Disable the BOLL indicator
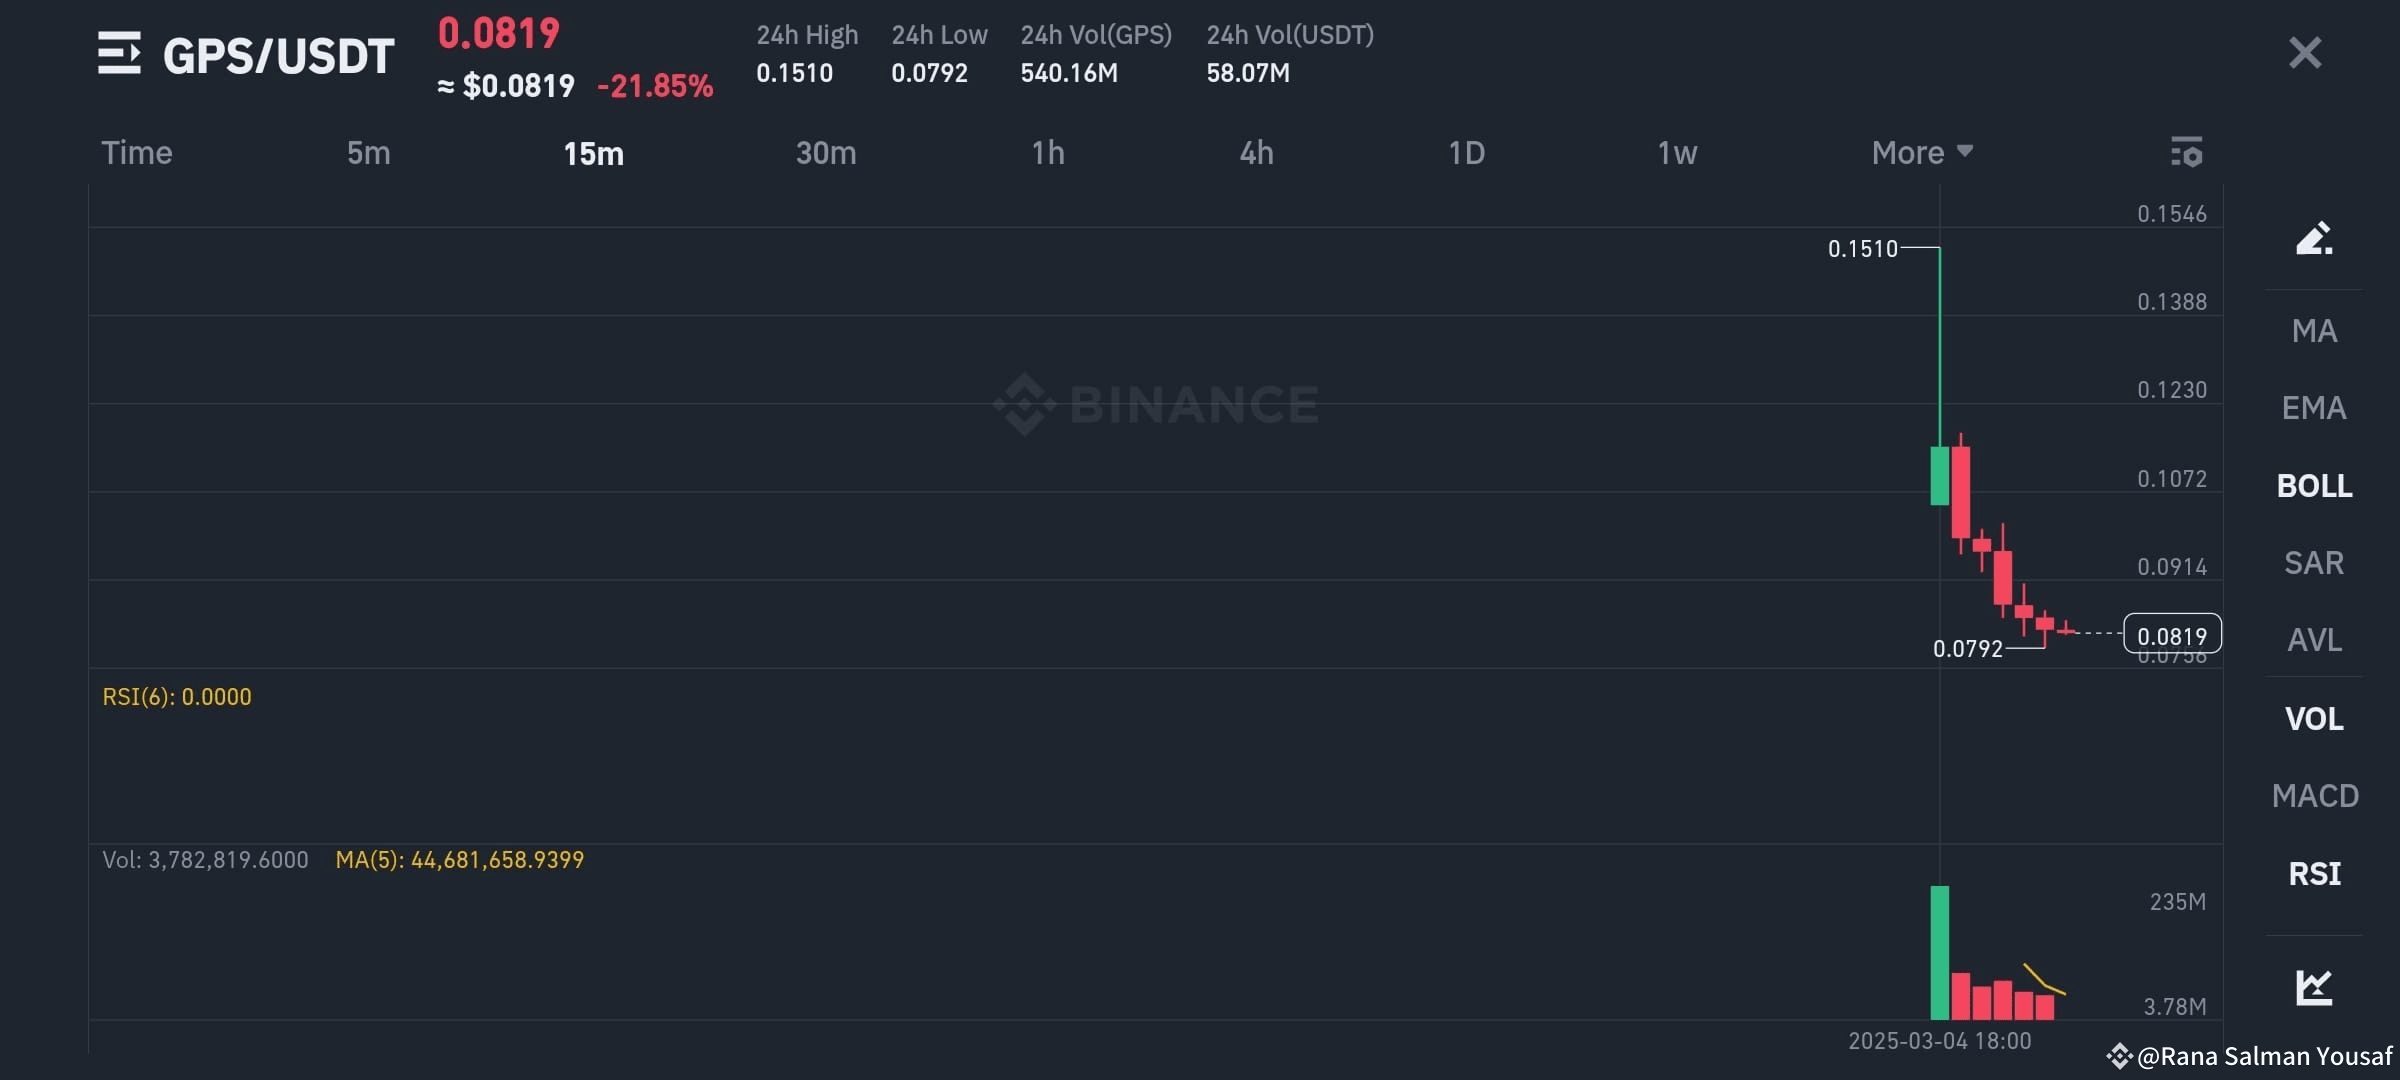Viewport: 2400px width, 1080px height. click(x=2314, y=486)
